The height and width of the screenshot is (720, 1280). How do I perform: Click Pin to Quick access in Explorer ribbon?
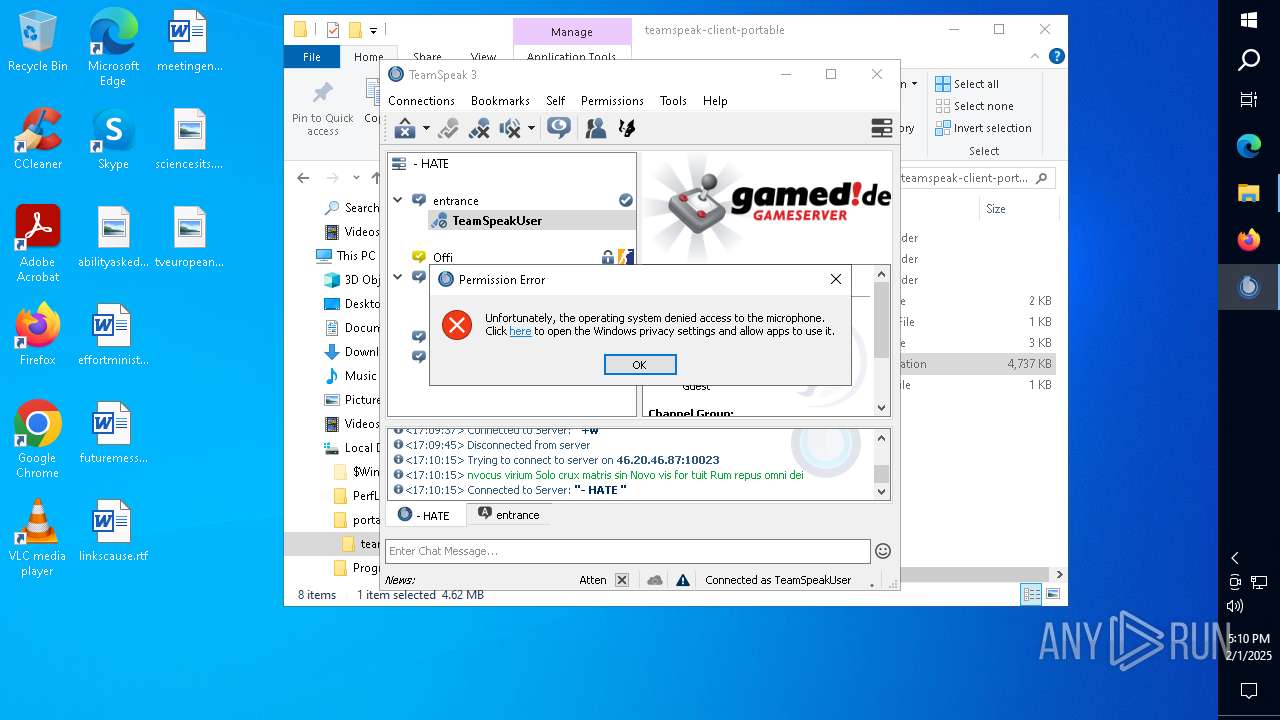click(322, 108)
